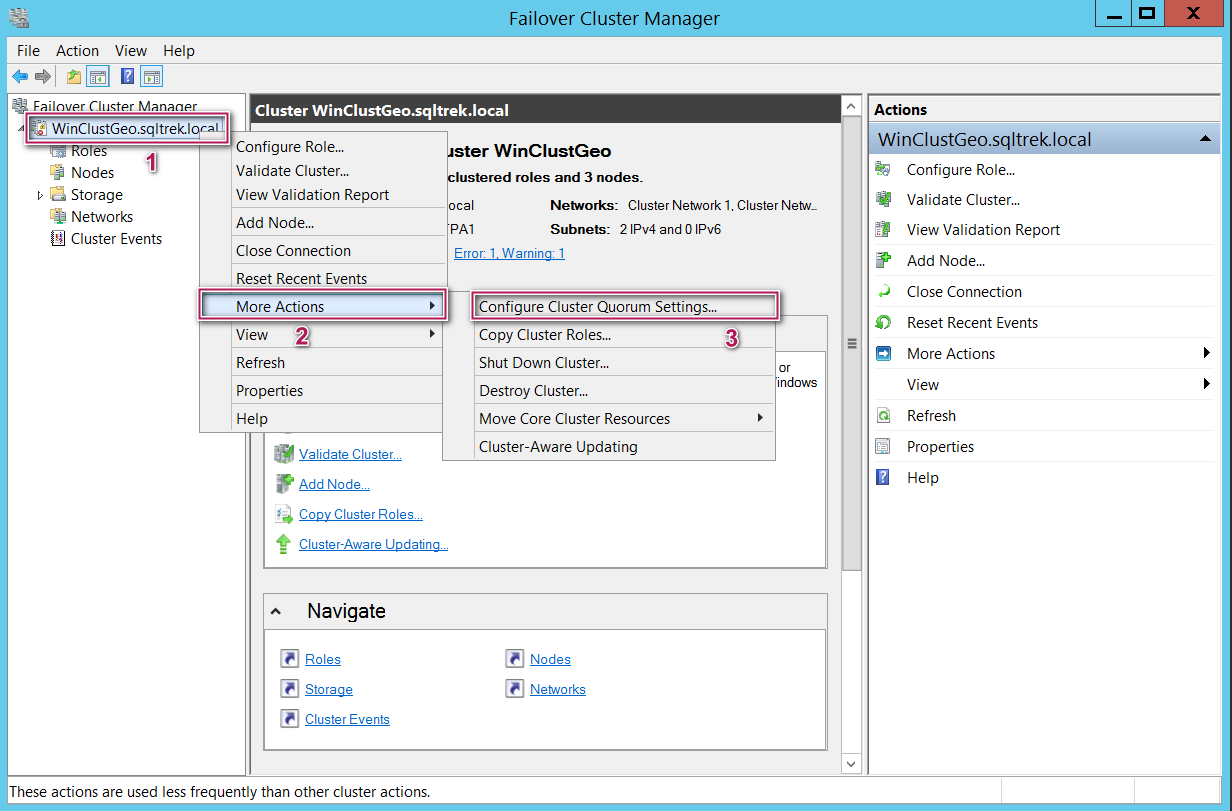Expand the Storage tree node arrow

[x=40, y=195]
